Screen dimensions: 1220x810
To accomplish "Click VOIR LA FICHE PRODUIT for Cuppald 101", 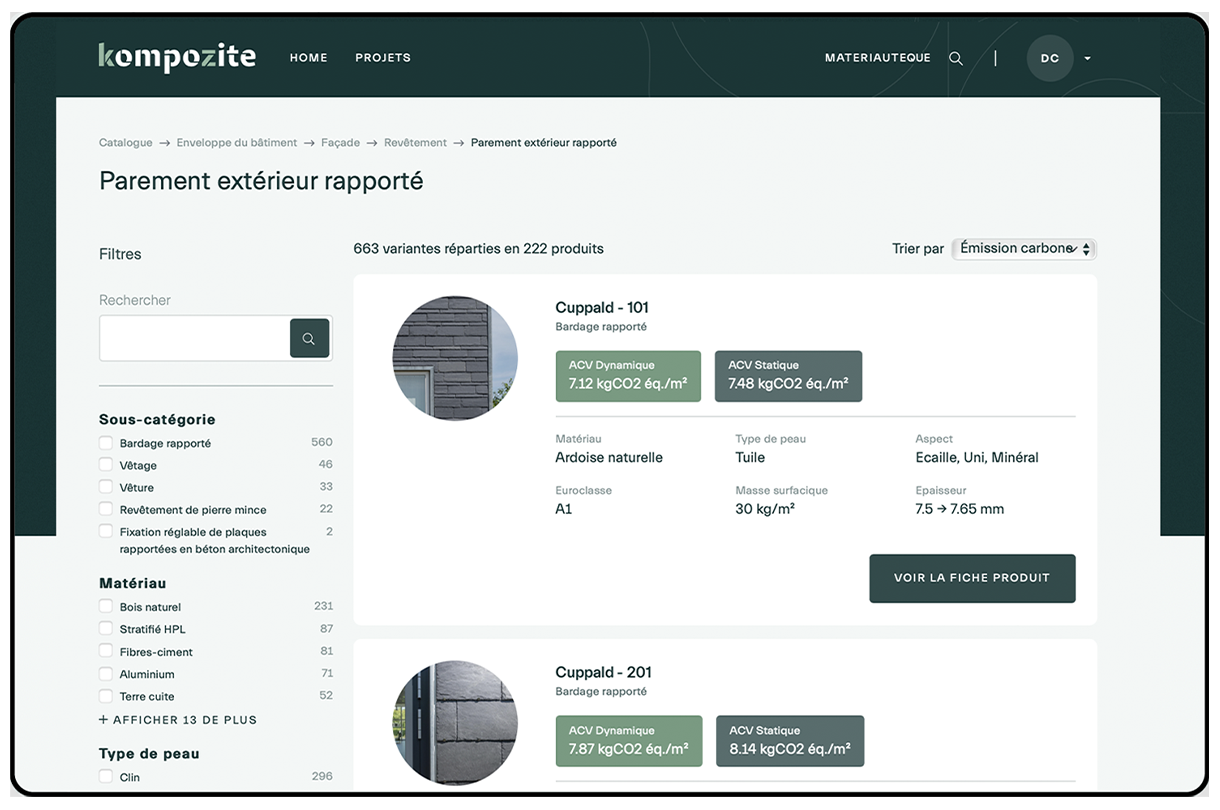I will [x=972, y=578].
